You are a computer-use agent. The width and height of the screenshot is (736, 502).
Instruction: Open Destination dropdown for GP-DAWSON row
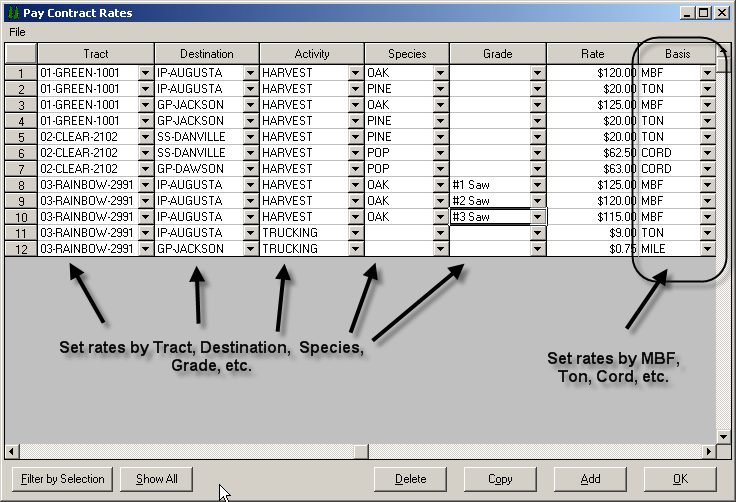(x=251, y=169)
